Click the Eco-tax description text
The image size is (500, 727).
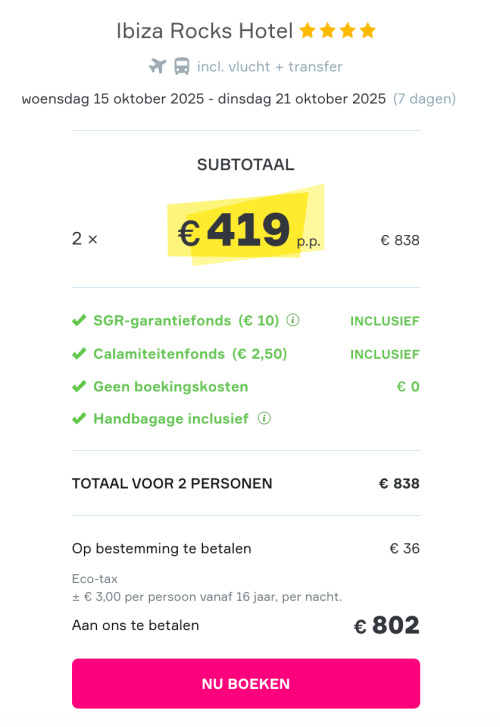207,588
